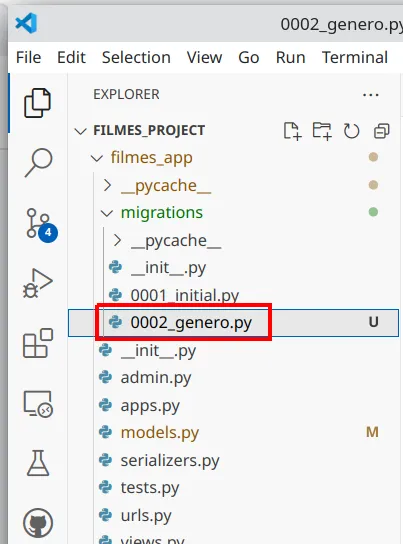Open the Run menu
Screen dimensions: 403x544
click(291, 57)
